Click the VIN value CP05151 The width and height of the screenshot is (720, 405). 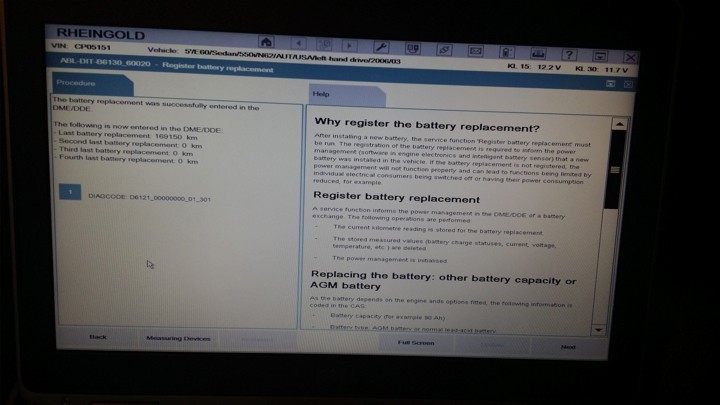click(x=92, y=47)
